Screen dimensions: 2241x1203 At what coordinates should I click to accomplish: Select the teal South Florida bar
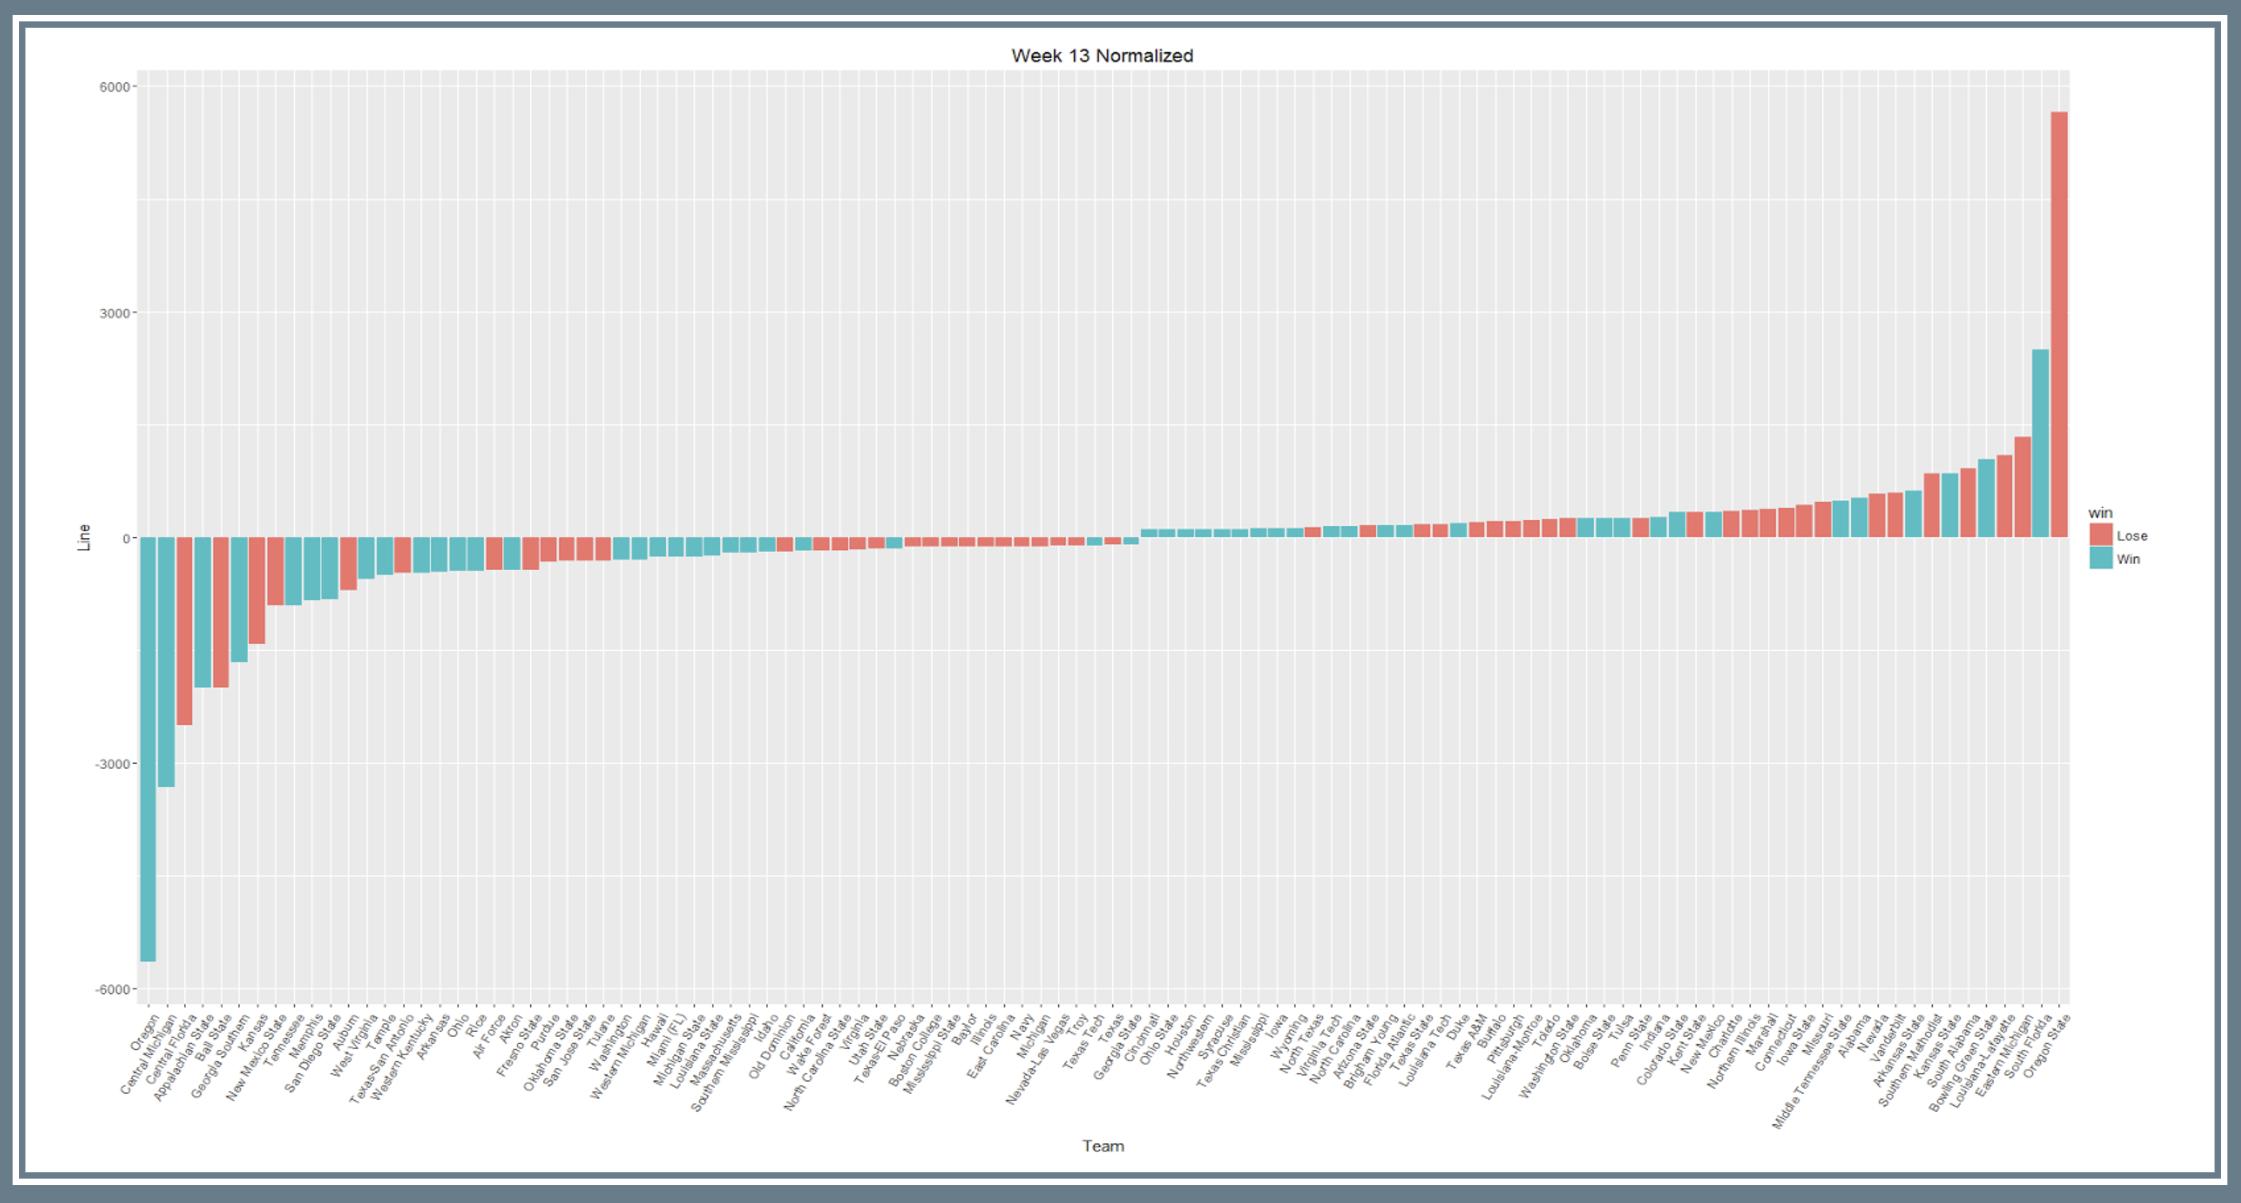click(2041, 443)
